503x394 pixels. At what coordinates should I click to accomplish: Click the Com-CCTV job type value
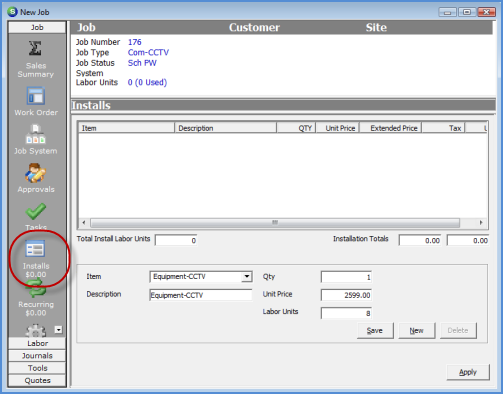pos(148,52)
